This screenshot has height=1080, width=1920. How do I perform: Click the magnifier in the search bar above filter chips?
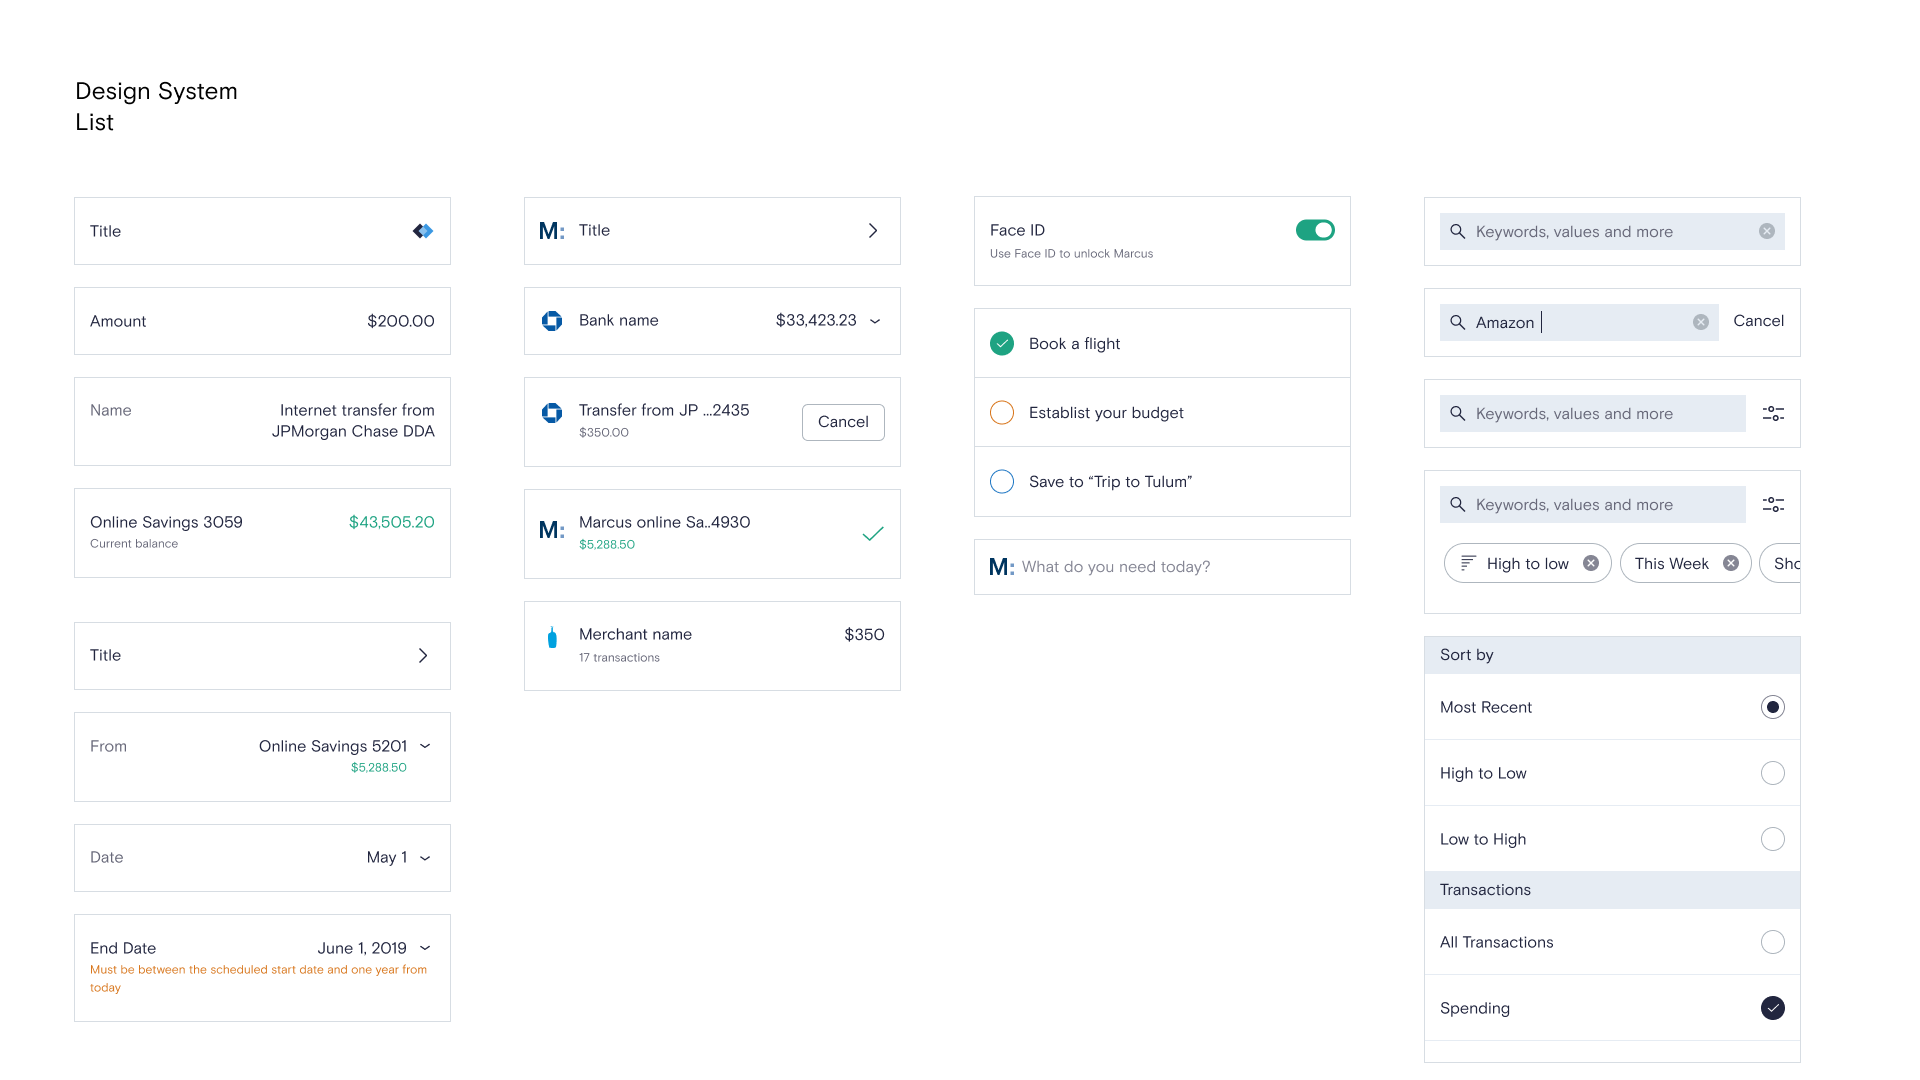1458,504
